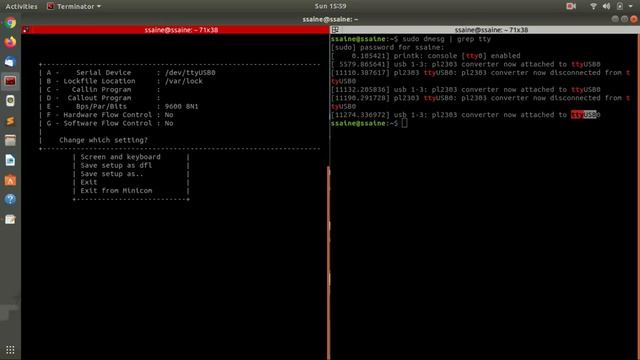The image size is (640, 360).
Task: Launch Sublime Text from the dock
Action: [10, 120]
